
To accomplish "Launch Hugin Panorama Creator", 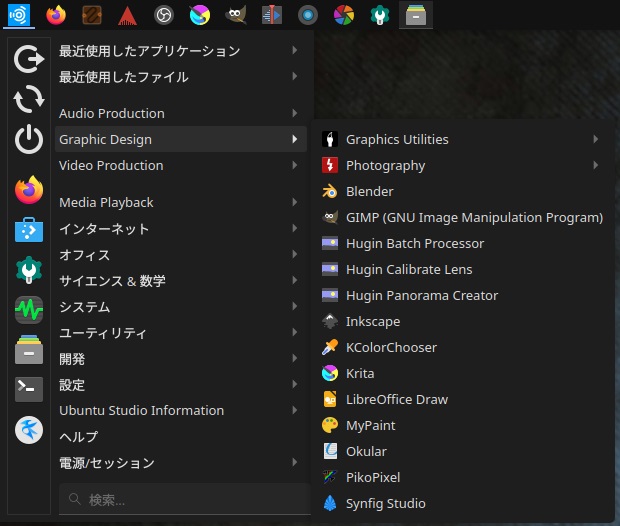I will 463,295.
